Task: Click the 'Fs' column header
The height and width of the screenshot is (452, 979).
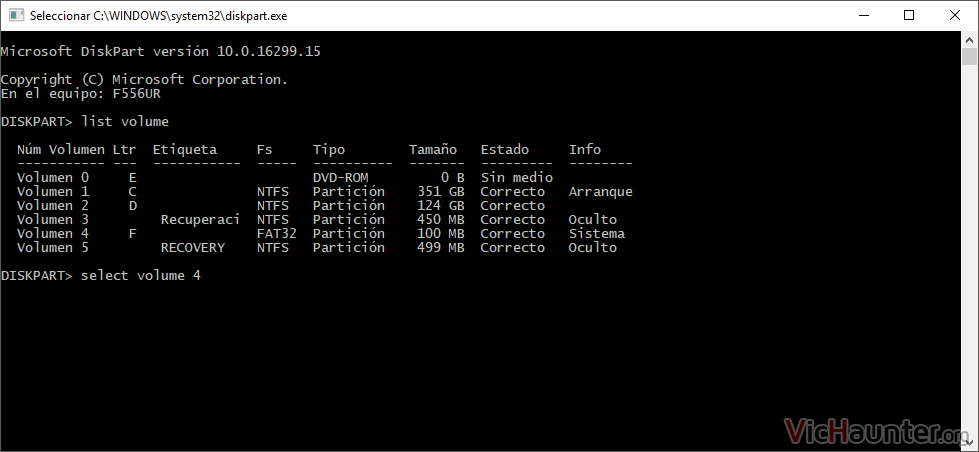Action: pyautogui.click(x=265, y=149)
